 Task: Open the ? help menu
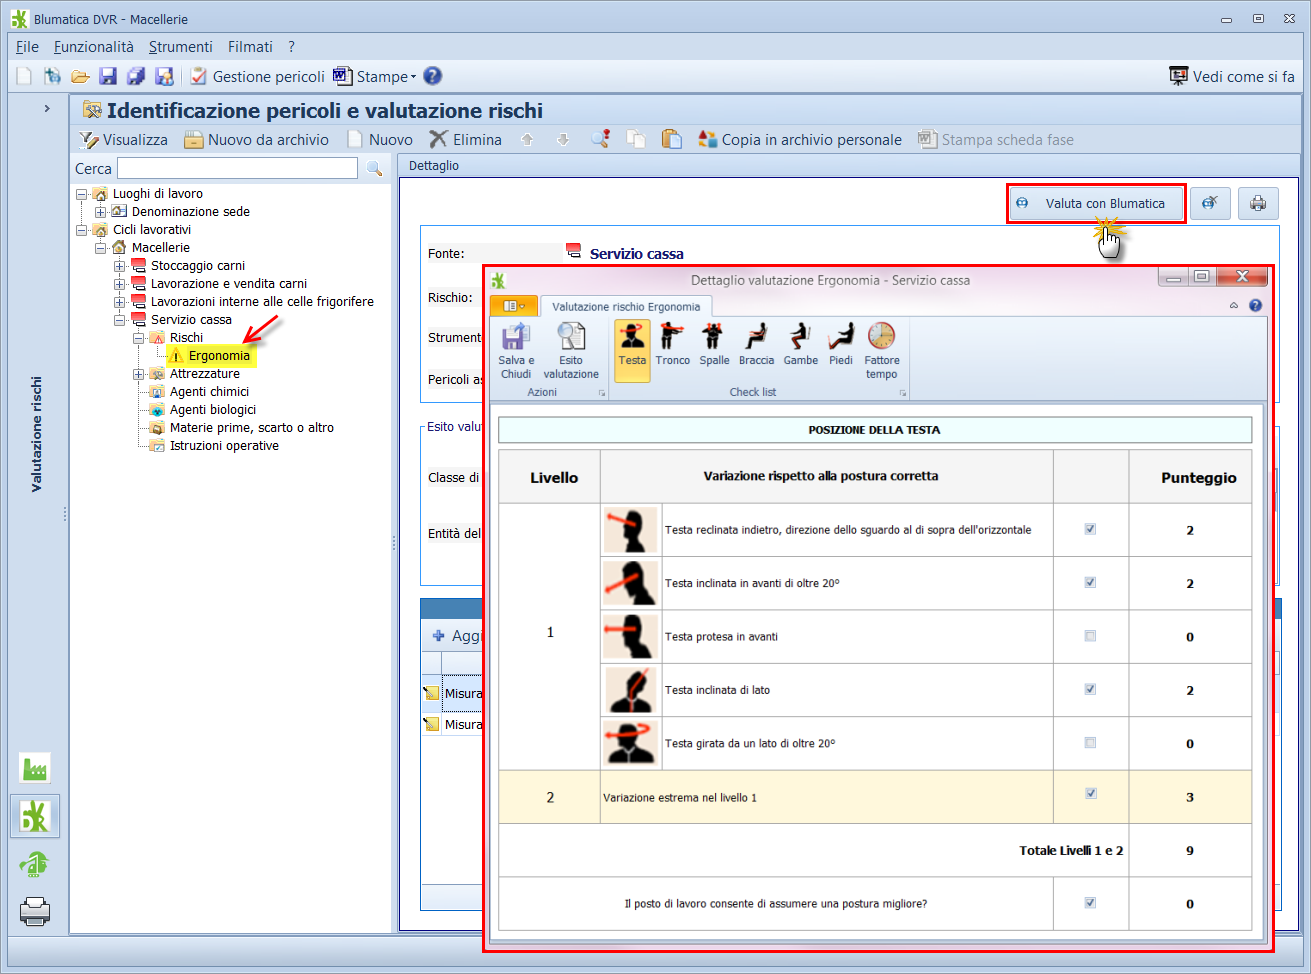point(291,47)
